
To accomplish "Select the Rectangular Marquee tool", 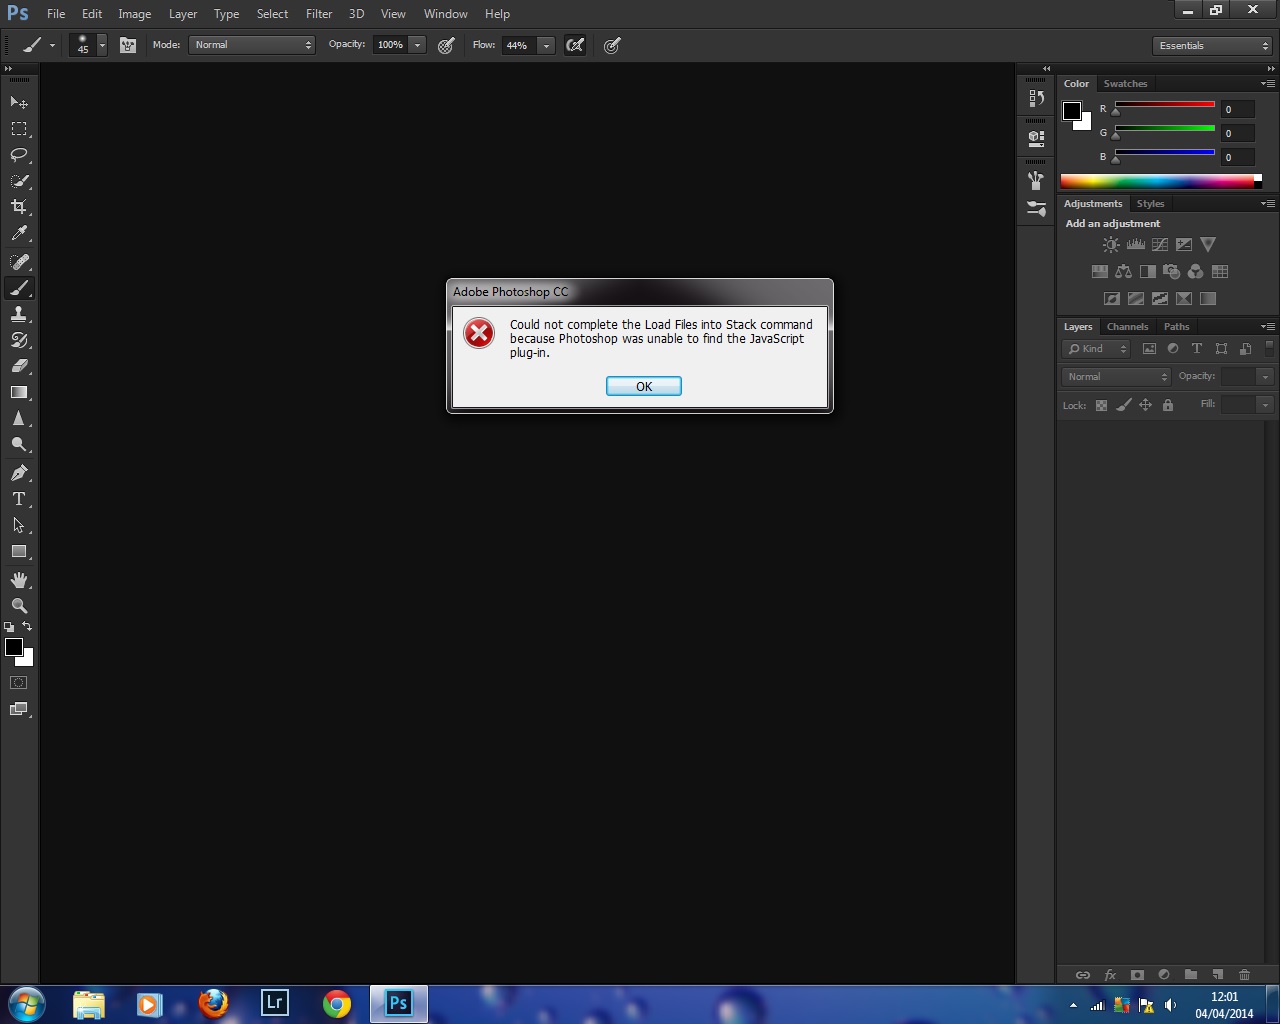I will (x=19, y=128).
